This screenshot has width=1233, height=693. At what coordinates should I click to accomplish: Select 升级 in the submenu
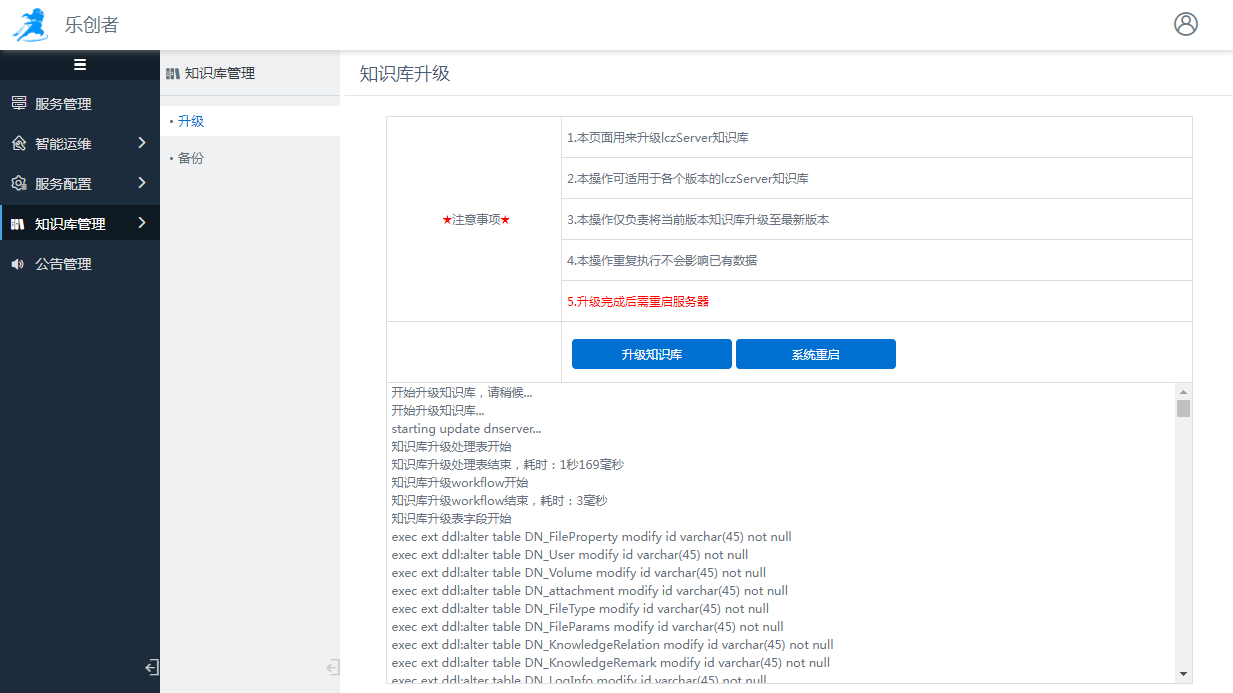coord(190,121)
